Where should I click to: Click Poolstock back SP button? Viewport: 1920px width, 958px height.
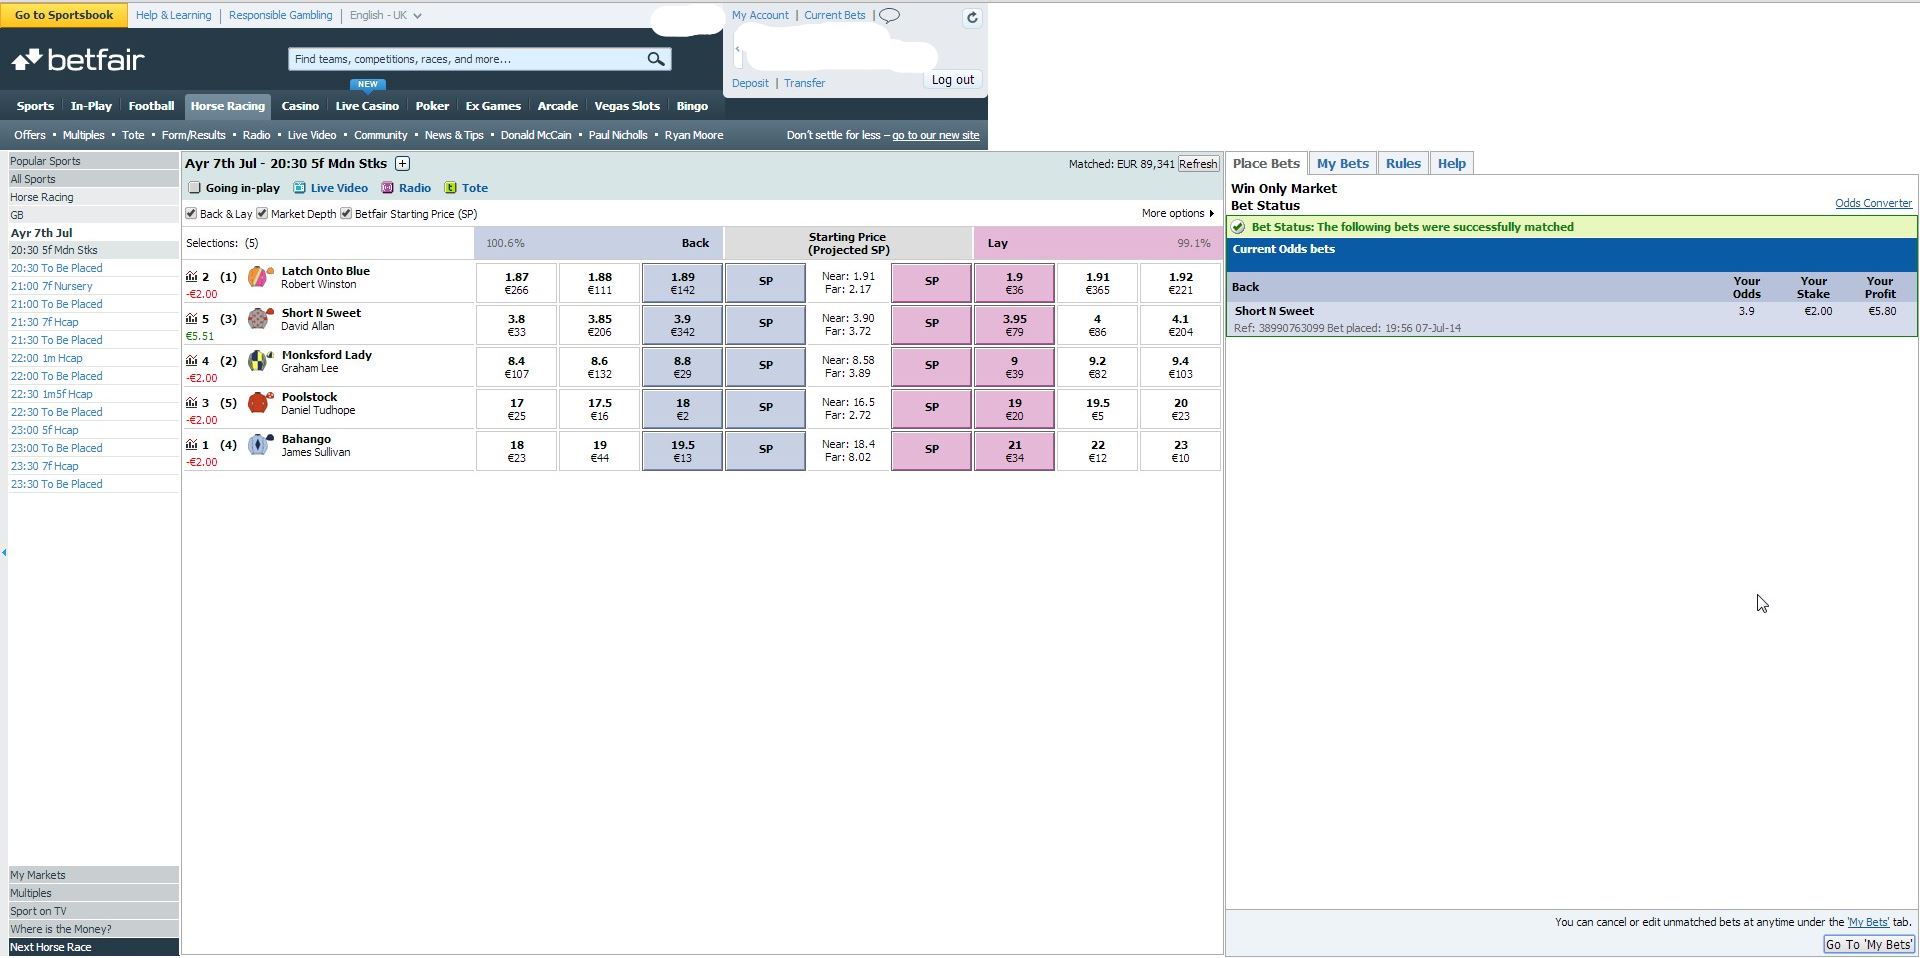[765, 408]
